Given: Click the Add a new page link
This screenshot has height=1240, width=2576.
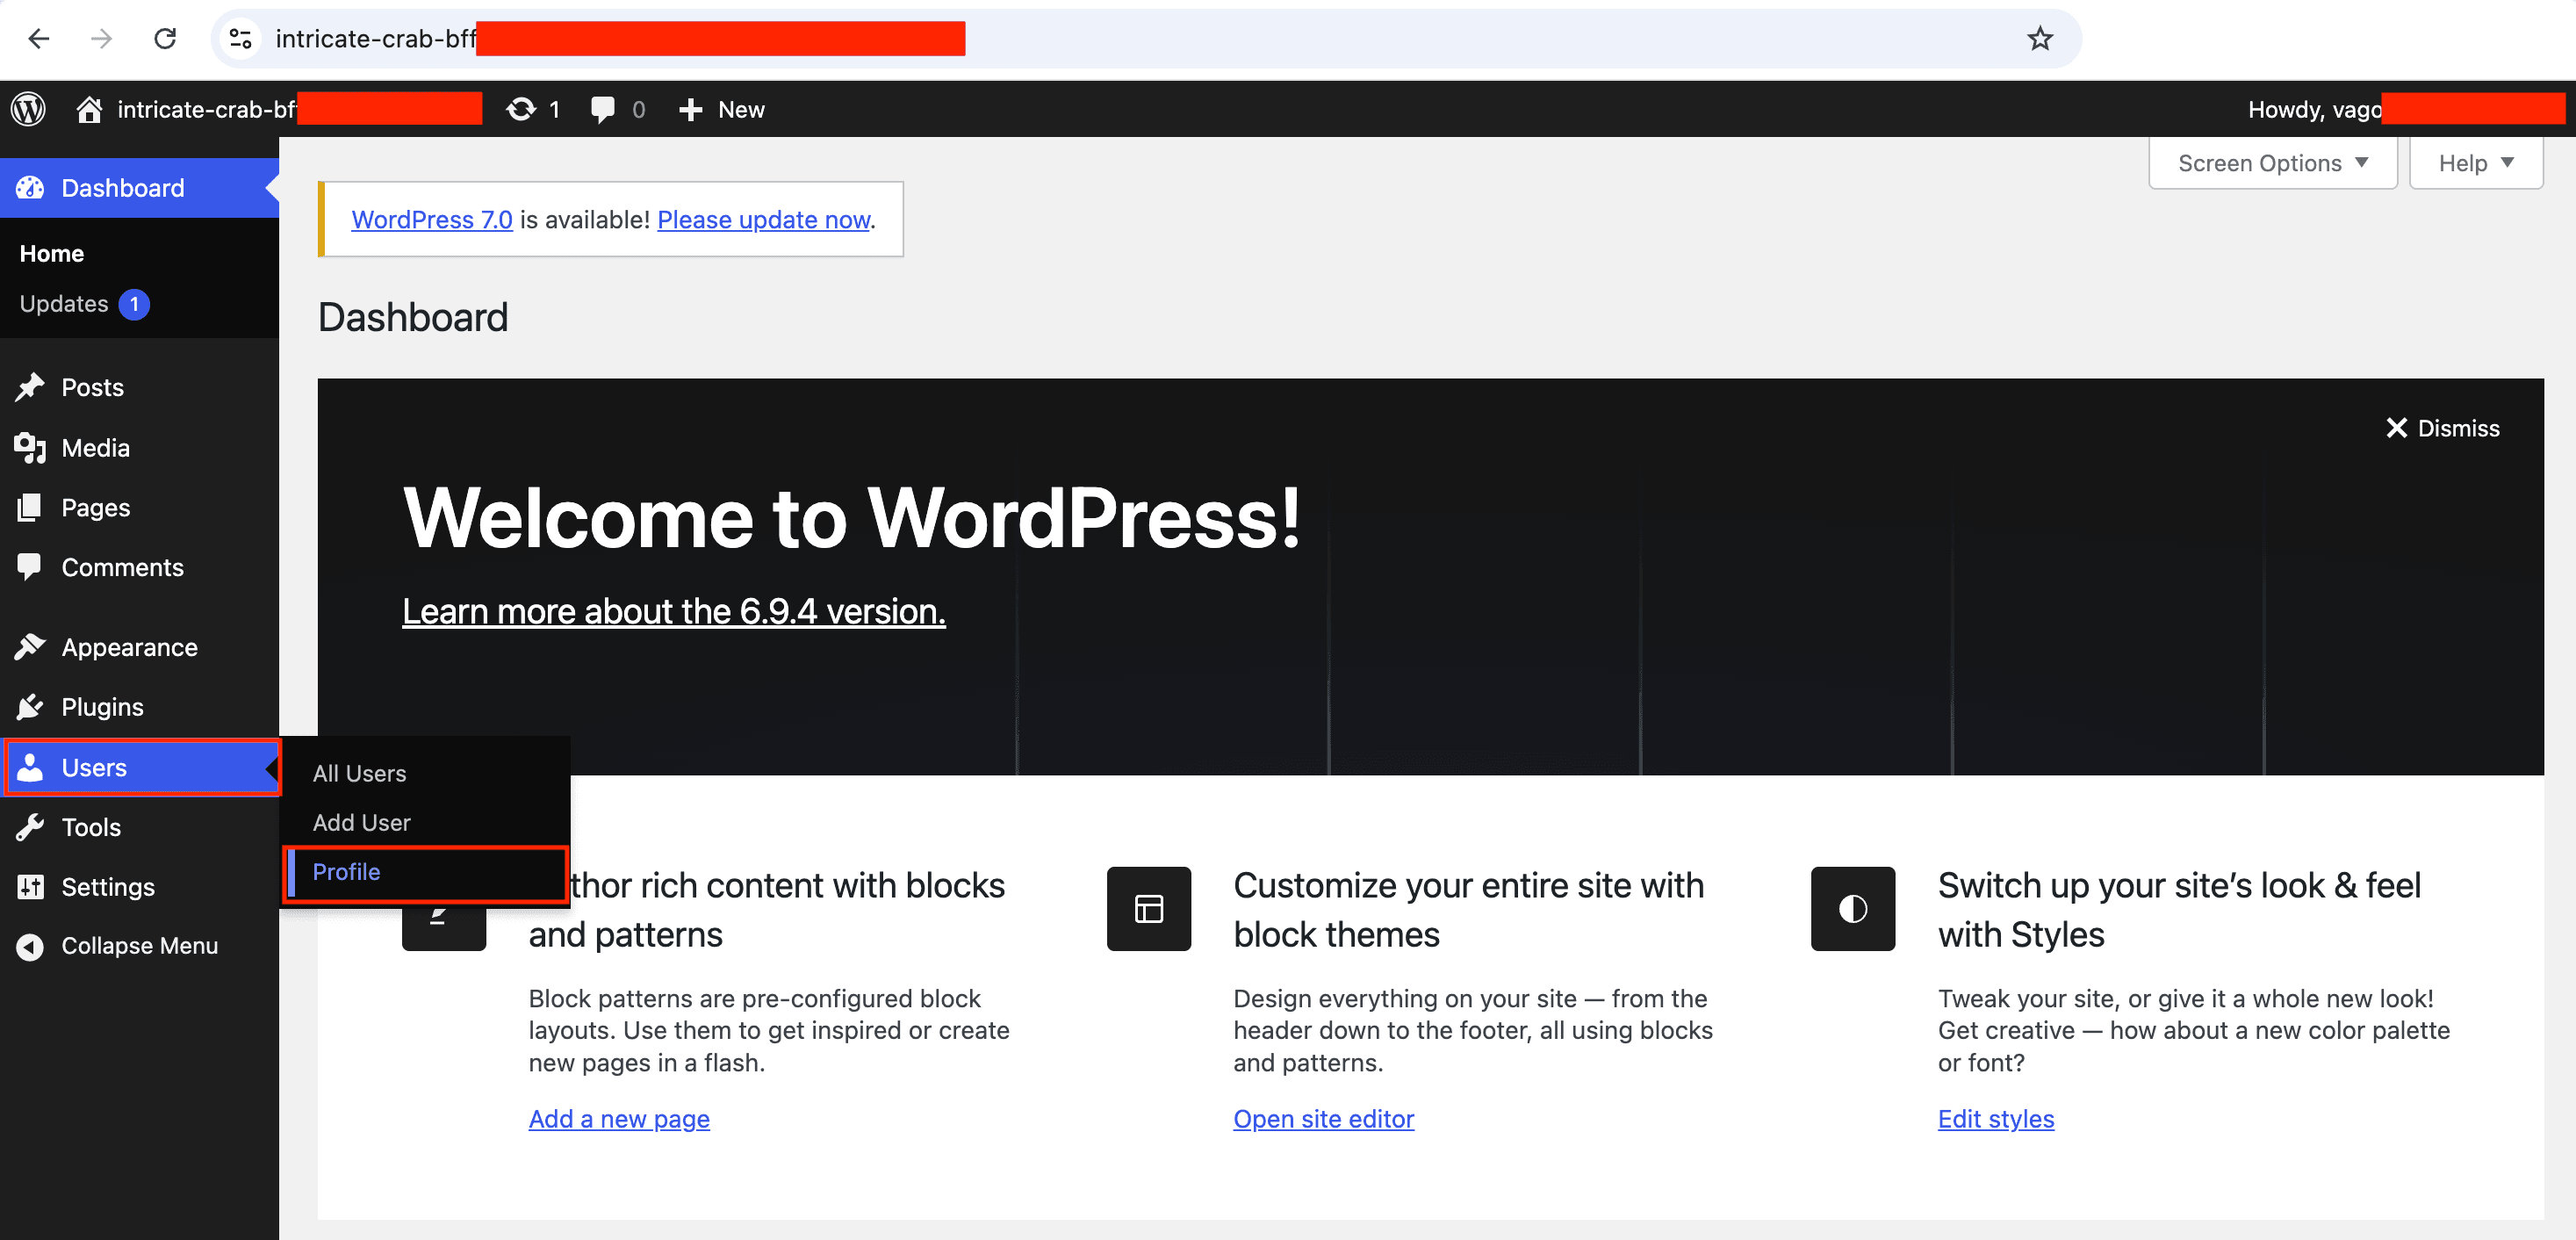Looking at the screenshot, I should click(x=619, y=1119).
